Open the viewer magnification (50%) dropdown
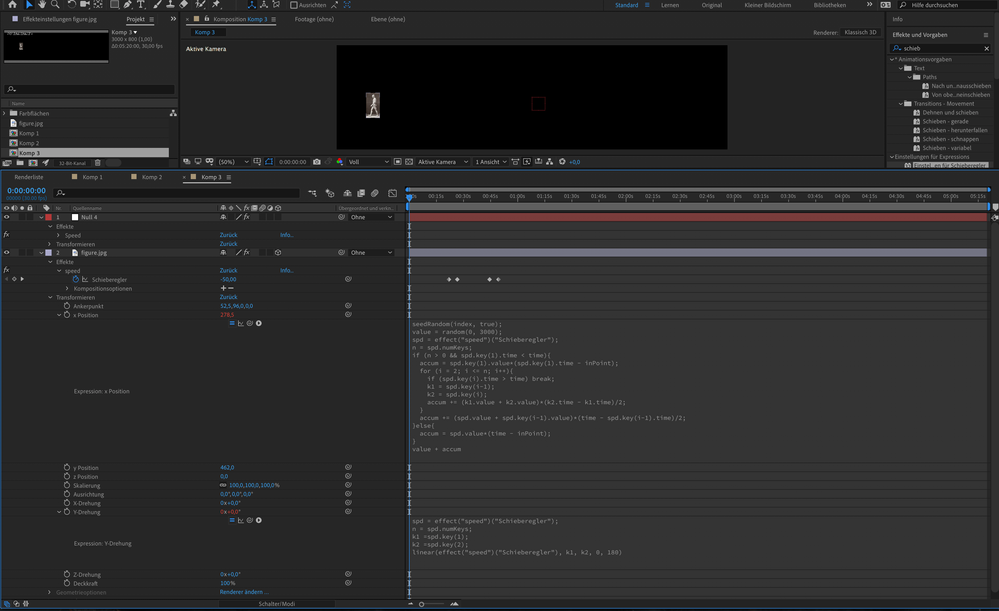Image resolution: width=999 pixels, height=611 pixels. point(233,162)
